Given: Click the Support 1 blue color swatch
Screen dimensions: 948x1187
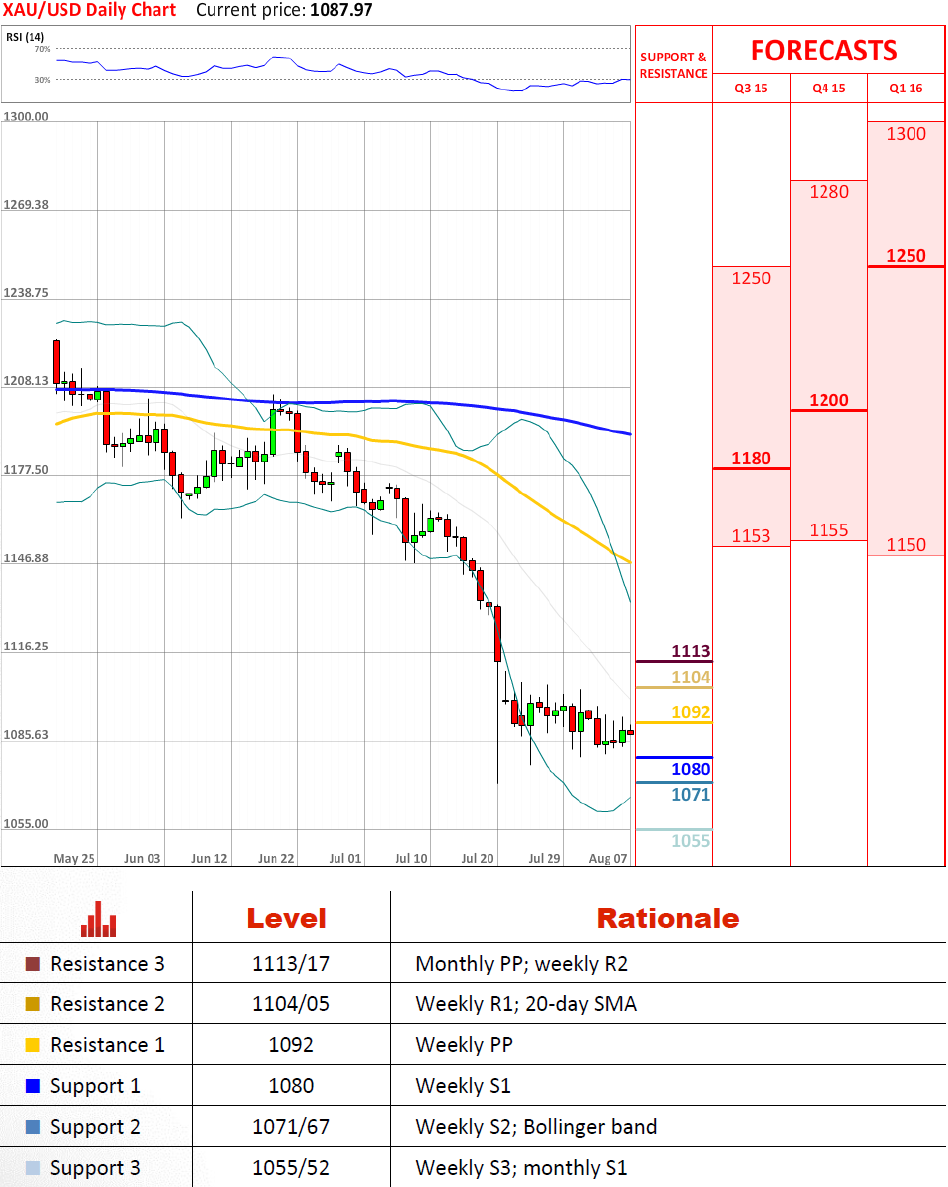Looking at the screenshot, I should 33,1086.
